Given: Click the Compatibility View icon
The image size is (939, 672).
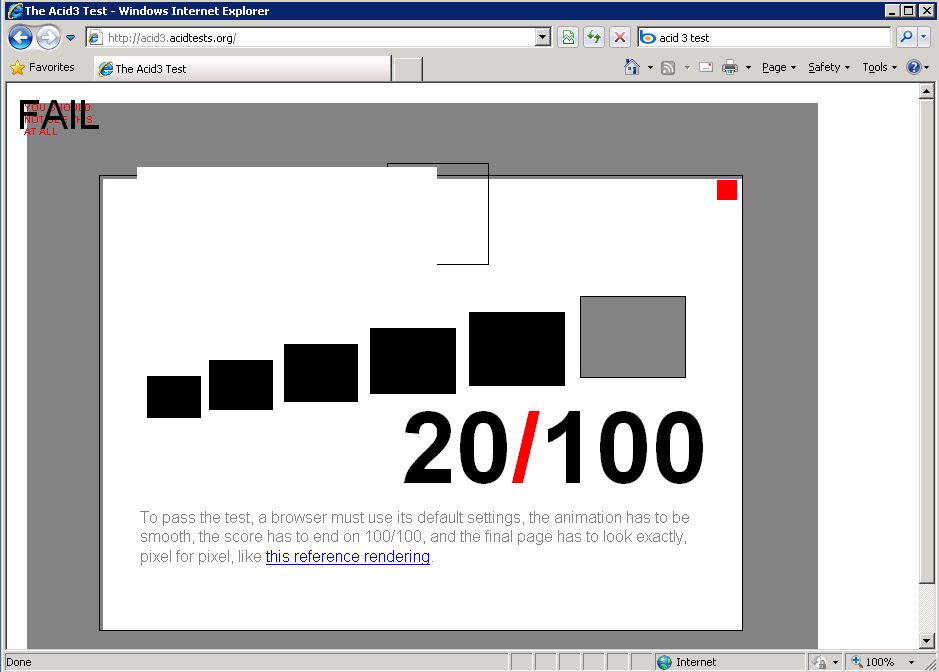Looking at the screenshot, I should [x=568, y=38].
